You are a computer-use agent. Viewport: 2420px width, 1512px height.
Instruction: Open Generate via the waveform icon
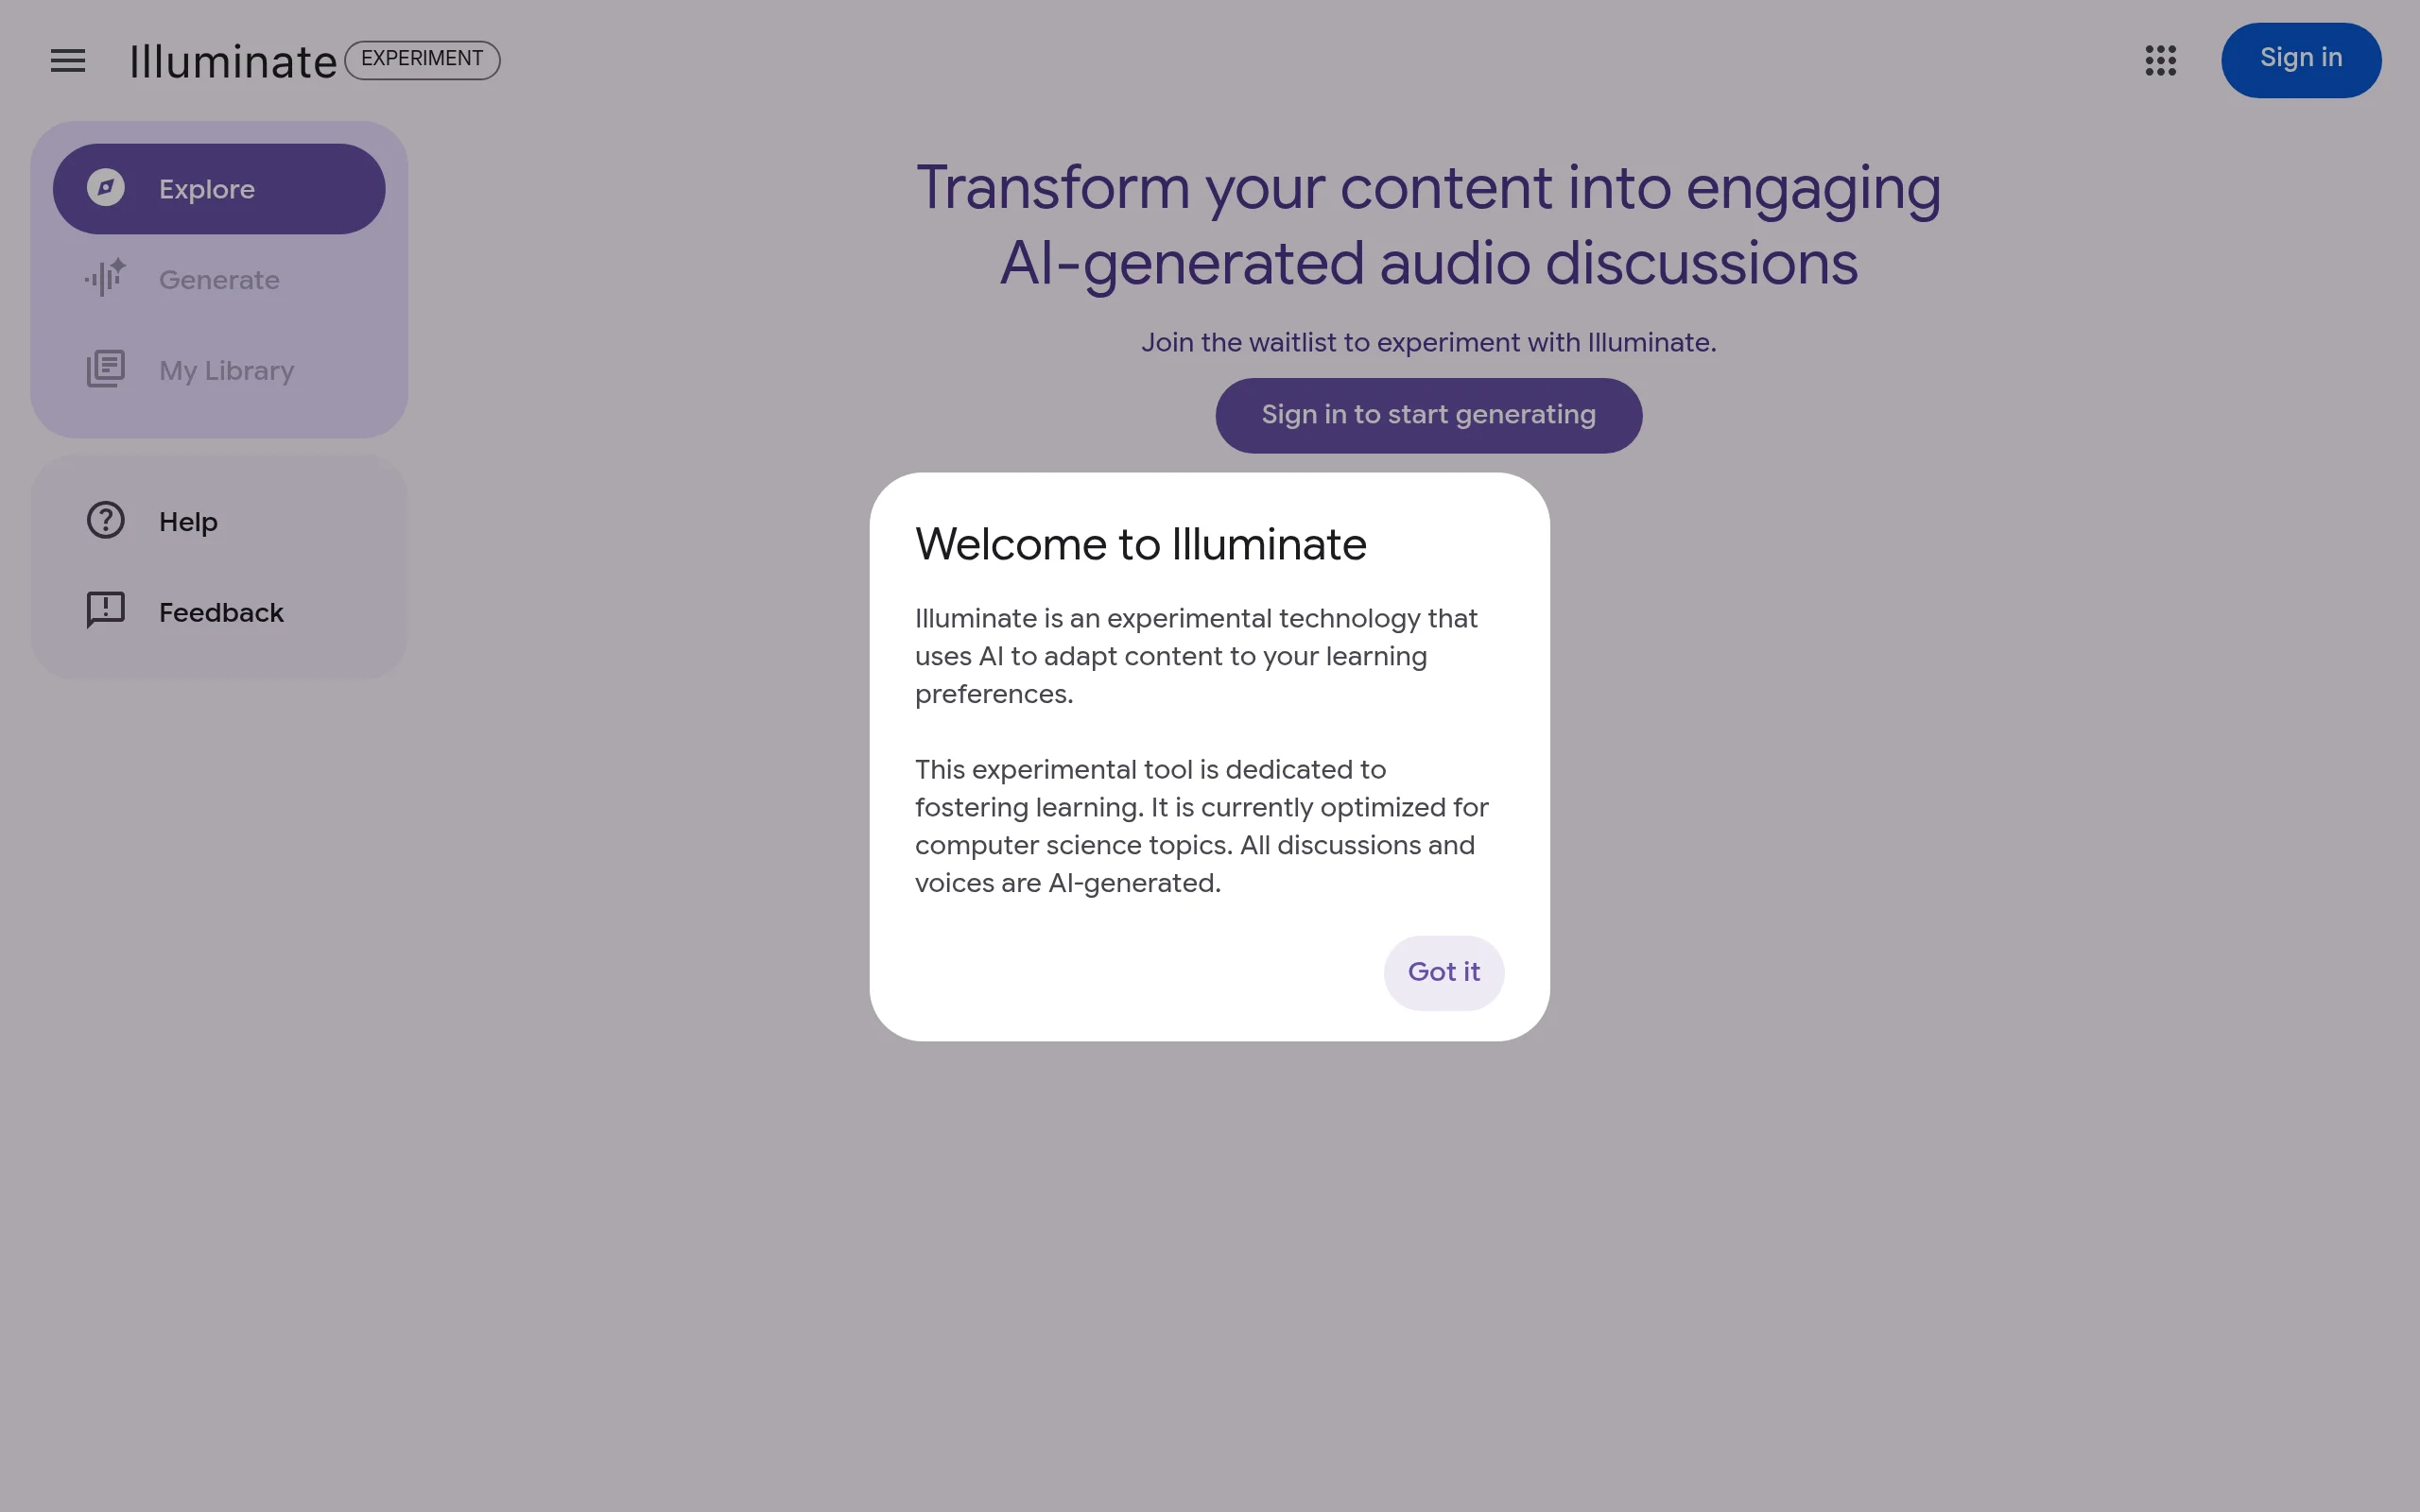pyautogui.click(x=105, y=279)
